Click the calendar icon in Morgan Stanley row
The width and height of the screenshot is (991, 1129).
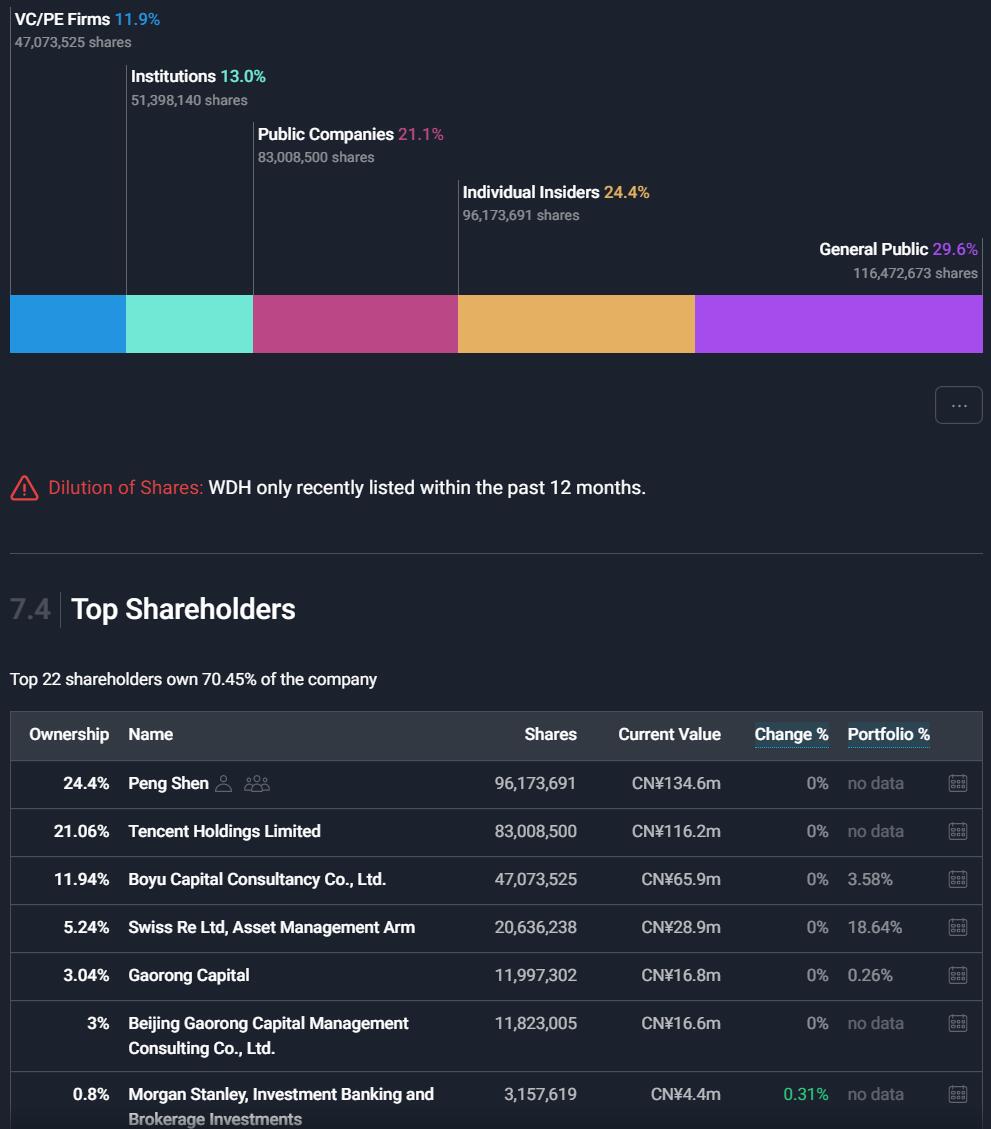pos(957,1094)
